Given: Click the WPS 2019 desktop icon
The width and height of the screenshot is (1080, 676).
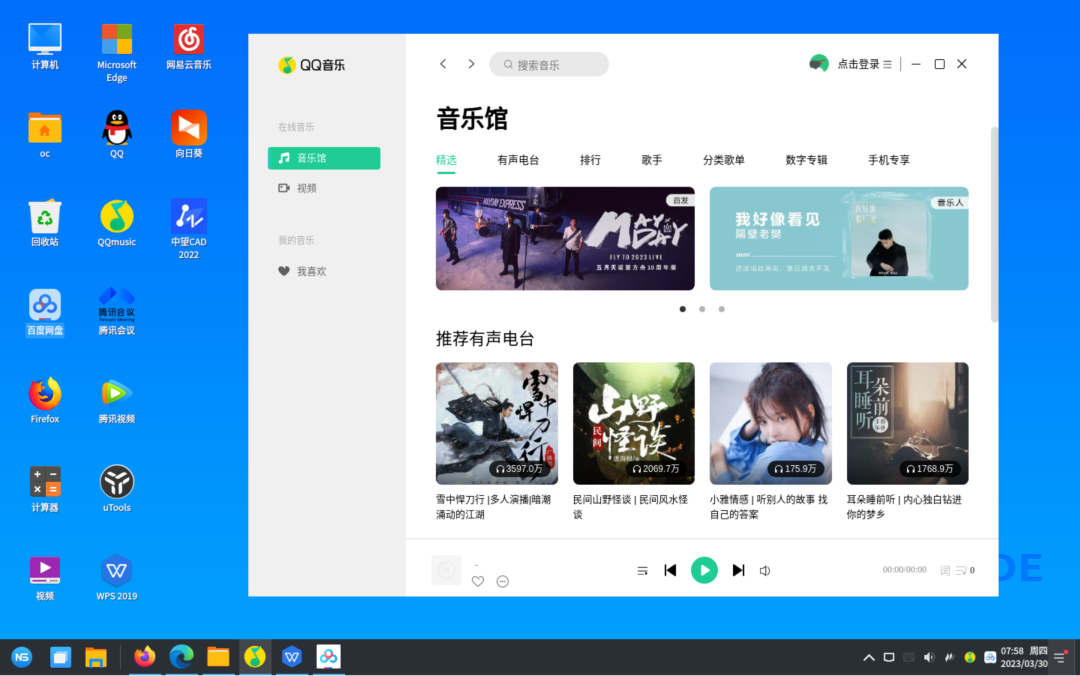Looking at the screenshot, I should pos(116,577).
